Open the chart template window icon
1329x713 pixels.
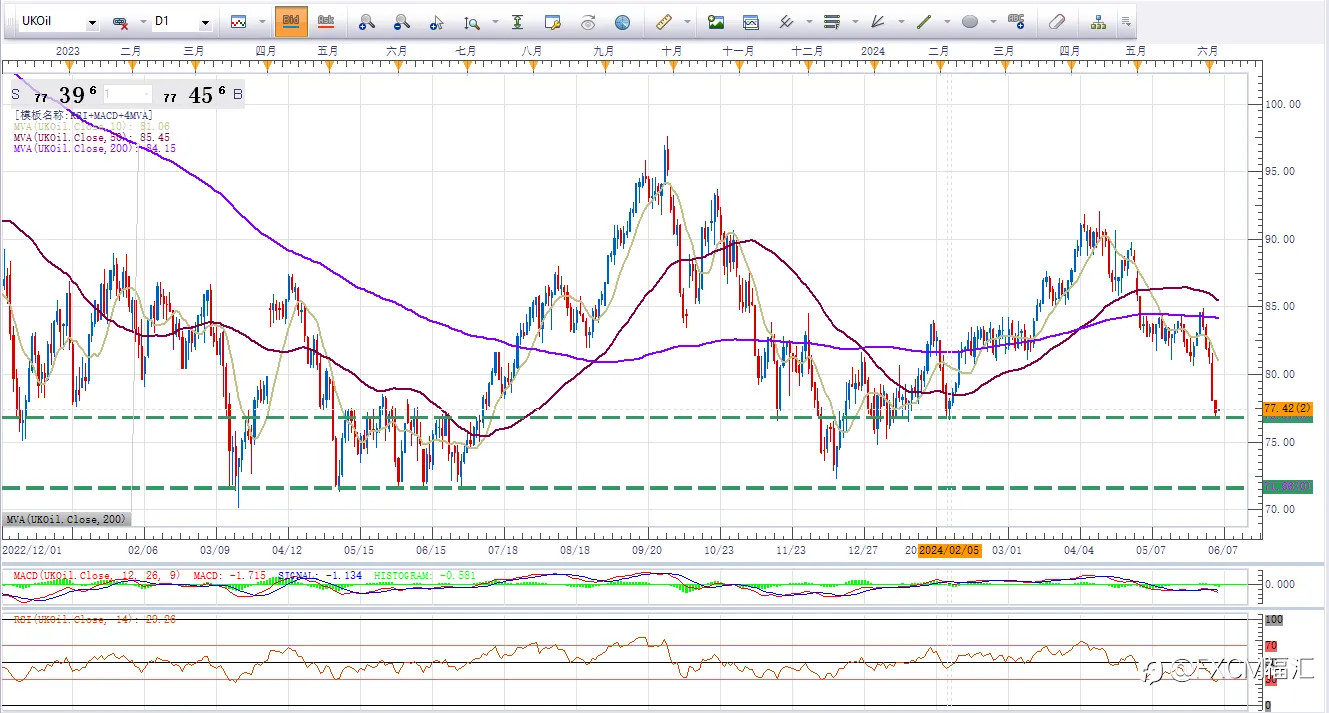click(751, 21)
